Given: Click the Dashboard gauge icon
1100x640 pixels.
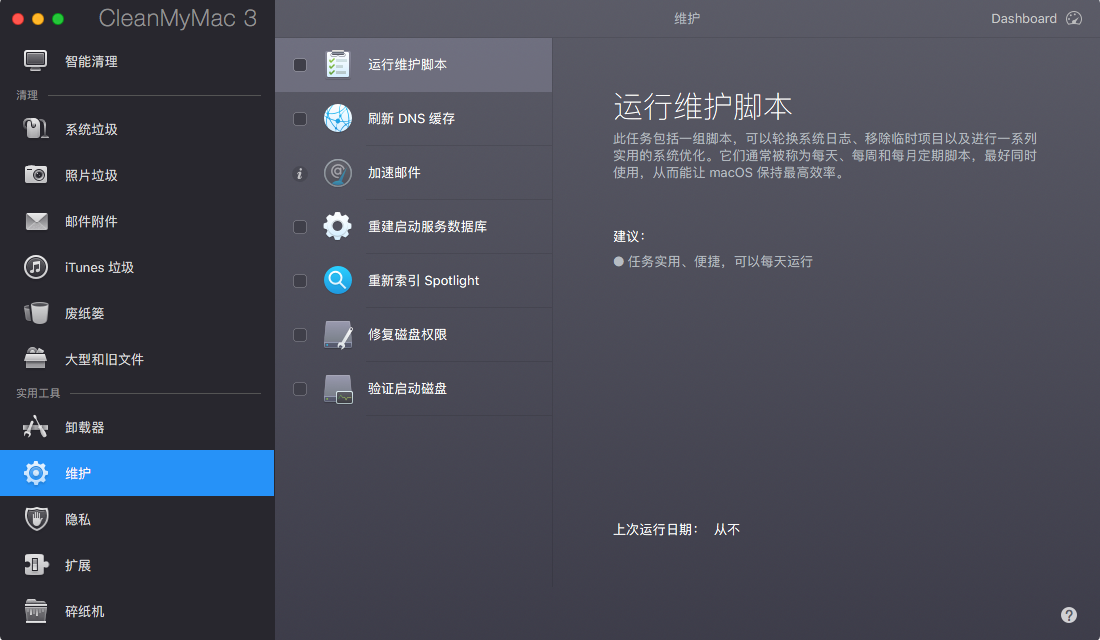Looking at the screenshot, I should pyautogui.click(x=1074, y=18).
